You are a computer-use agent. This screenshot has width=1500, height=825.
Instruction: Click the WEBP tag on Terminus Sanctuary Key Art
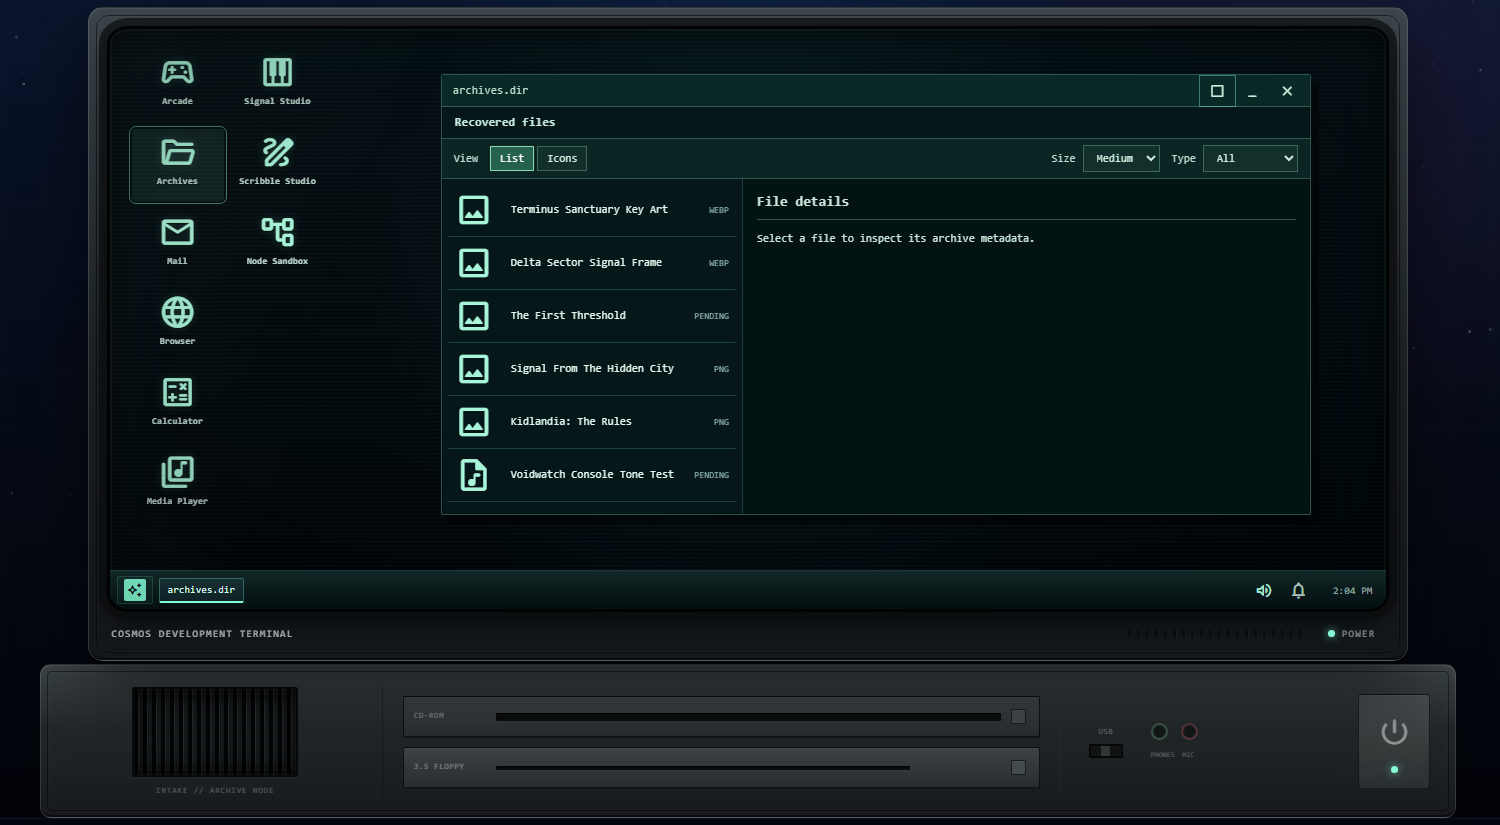(719, 210)
